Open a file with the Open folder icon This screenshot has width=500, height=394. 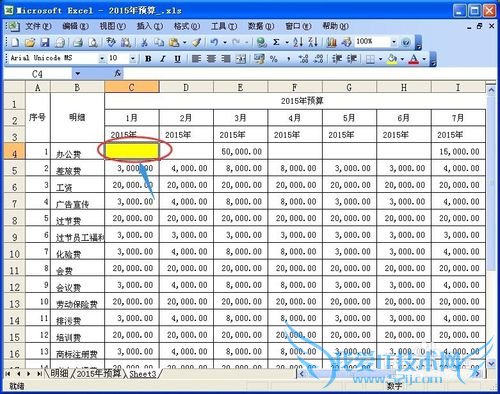point(30,42)
